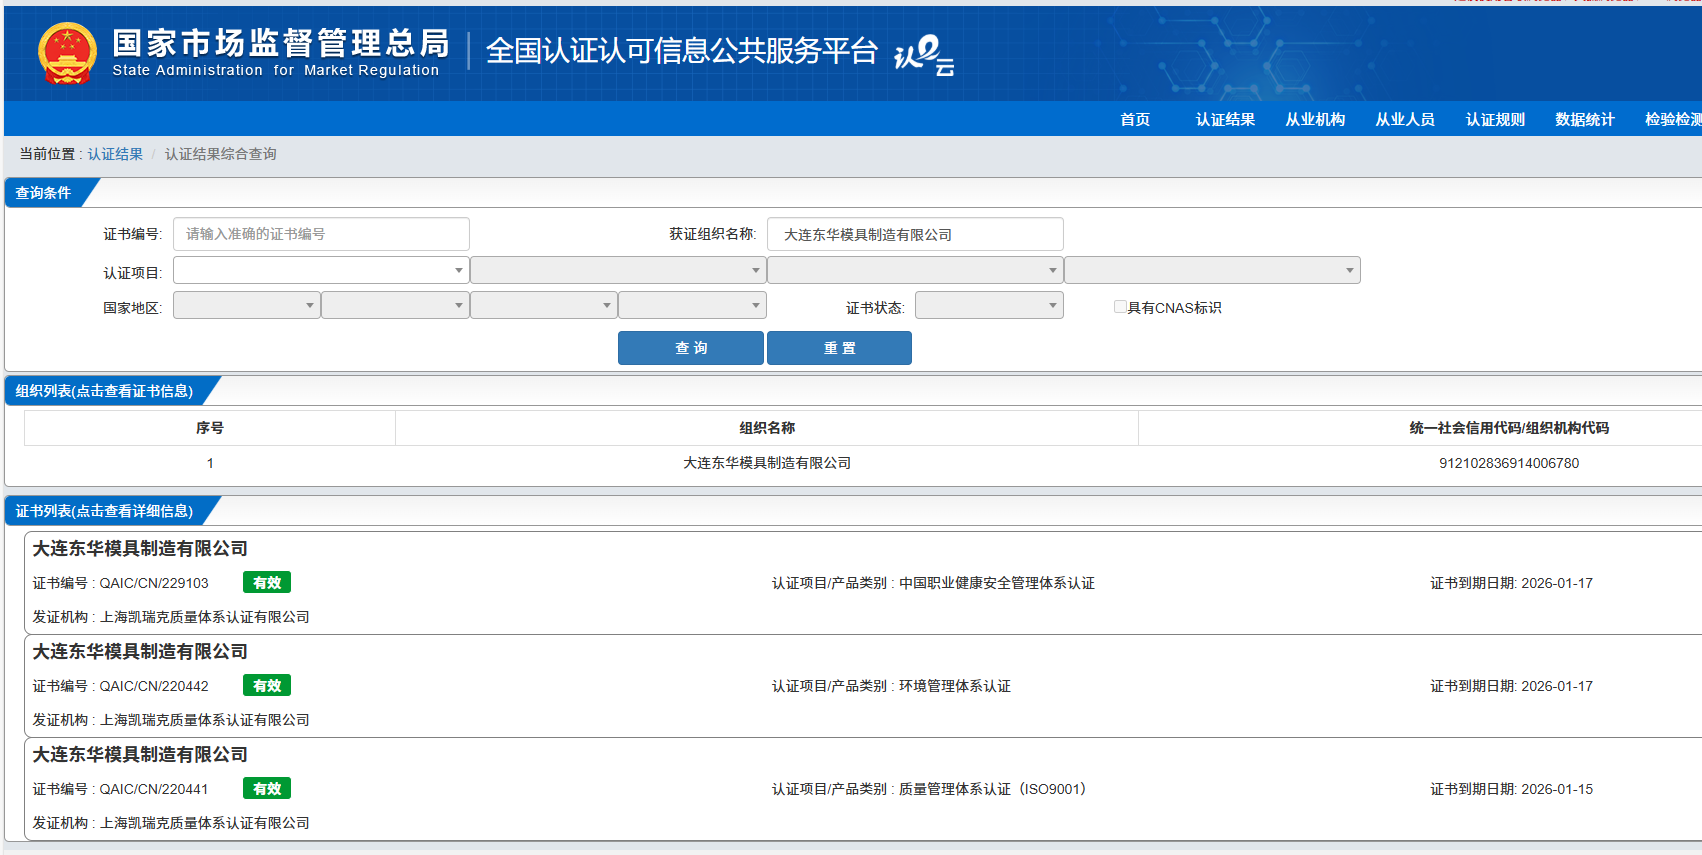Click the national emblem logo
This screenshot has height=855, width=1702.
click(x=67, y=53)
